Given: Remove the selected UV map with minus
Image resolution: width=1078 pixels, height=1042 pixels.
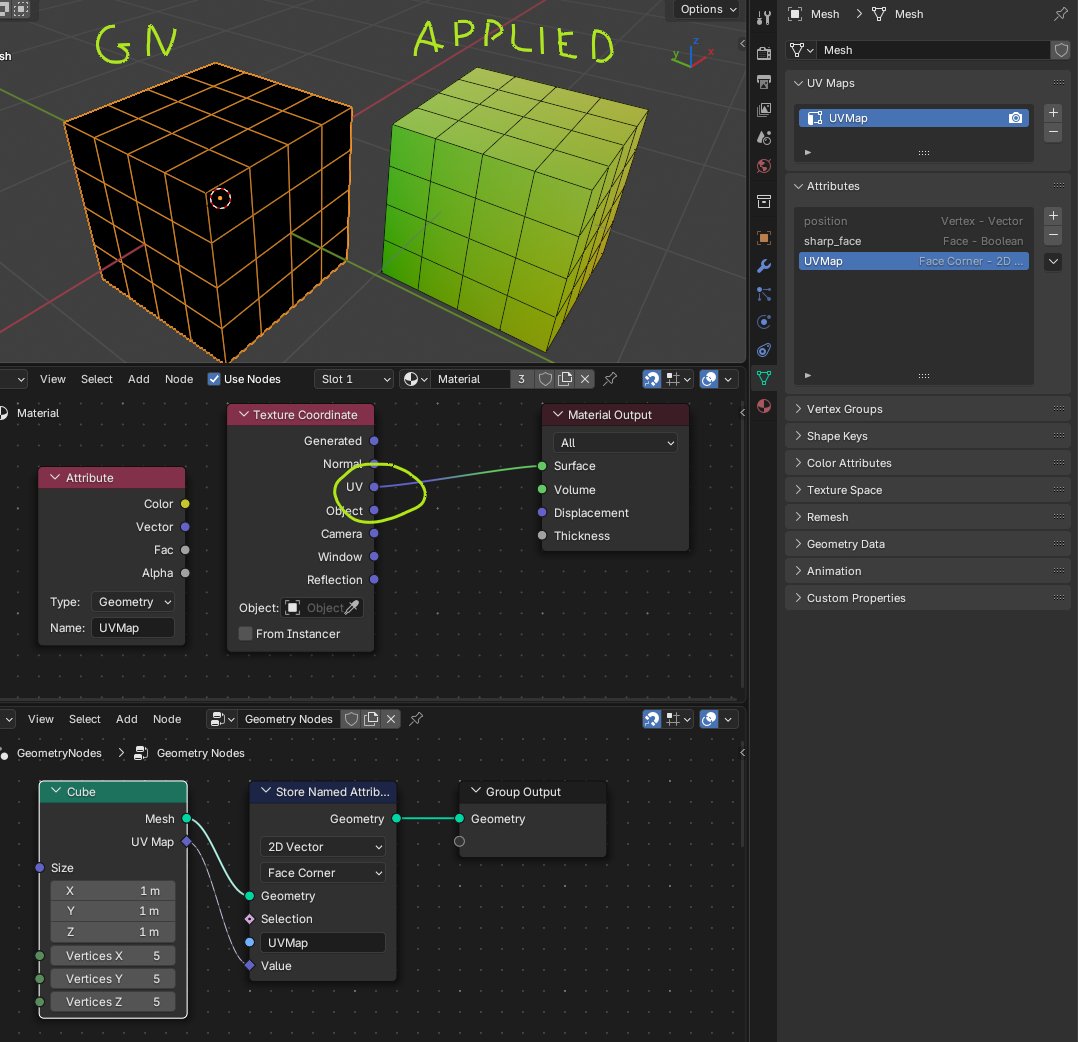Looking at the screenshot, I should tap(1053, 131).
